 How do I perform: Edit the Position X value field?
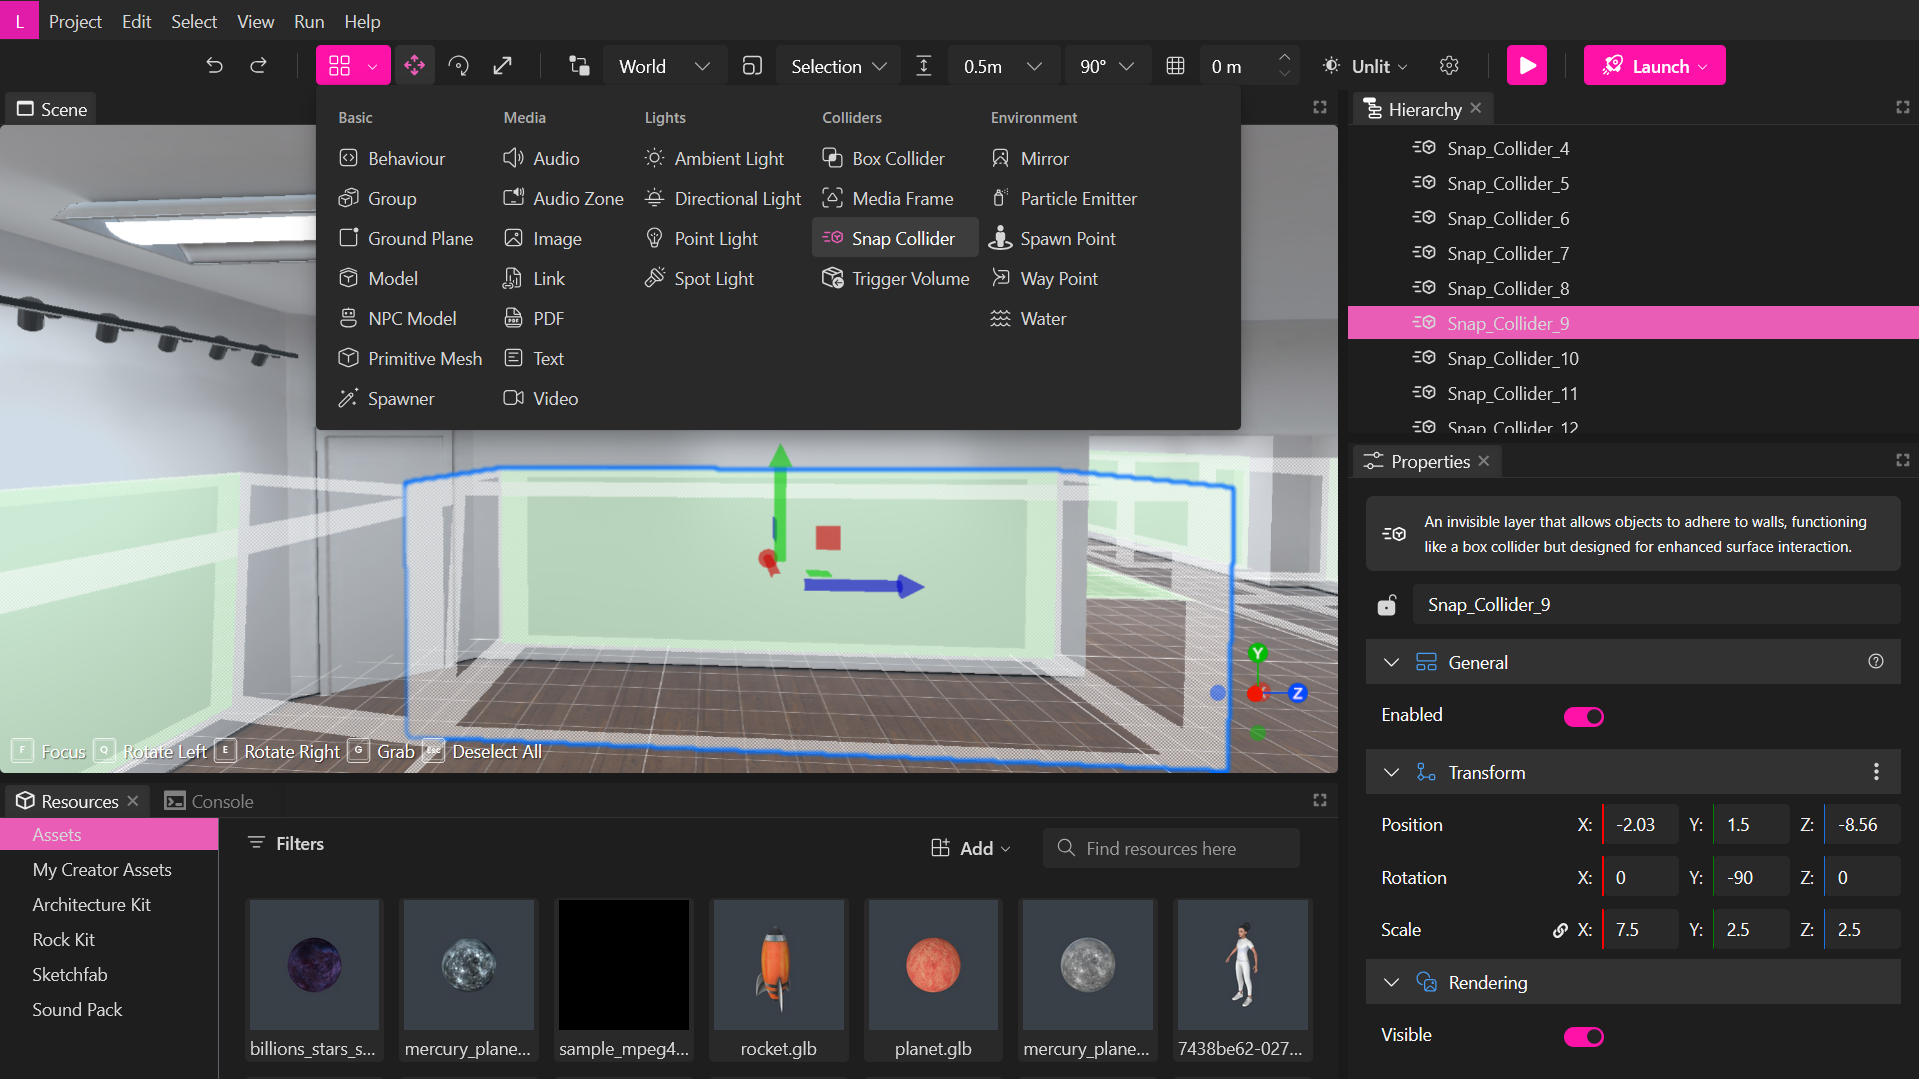pyautogui.click(x=1640, y=825)
